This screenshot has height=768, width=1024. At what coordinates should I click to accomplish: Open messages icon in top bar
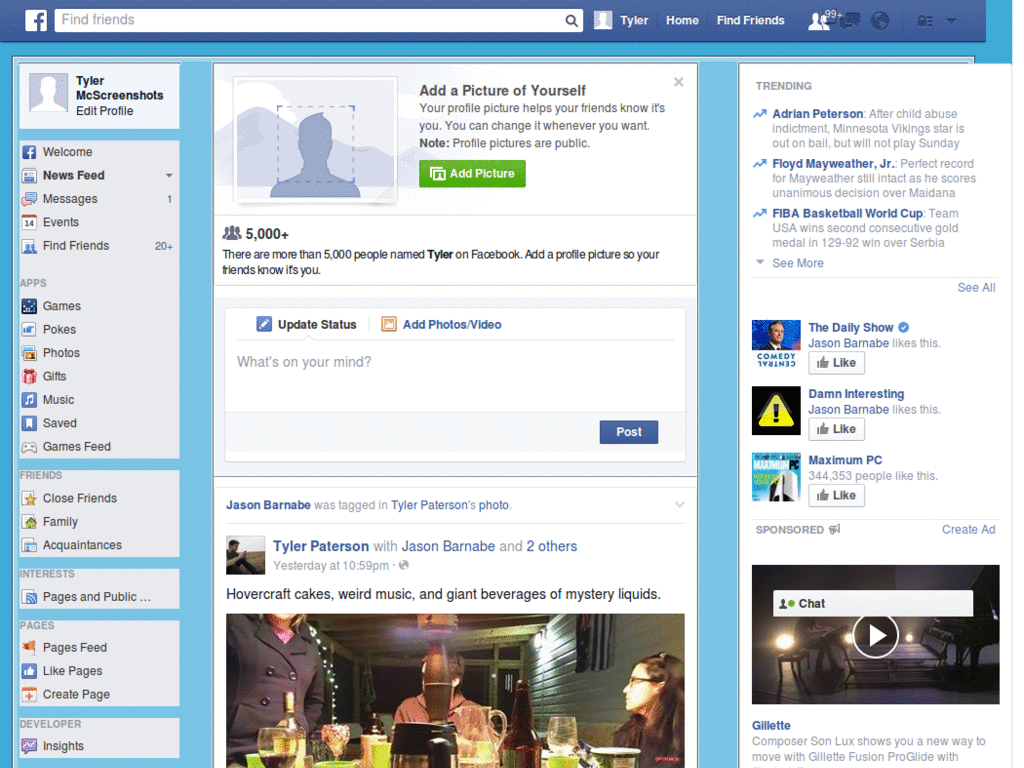[850, 21]
